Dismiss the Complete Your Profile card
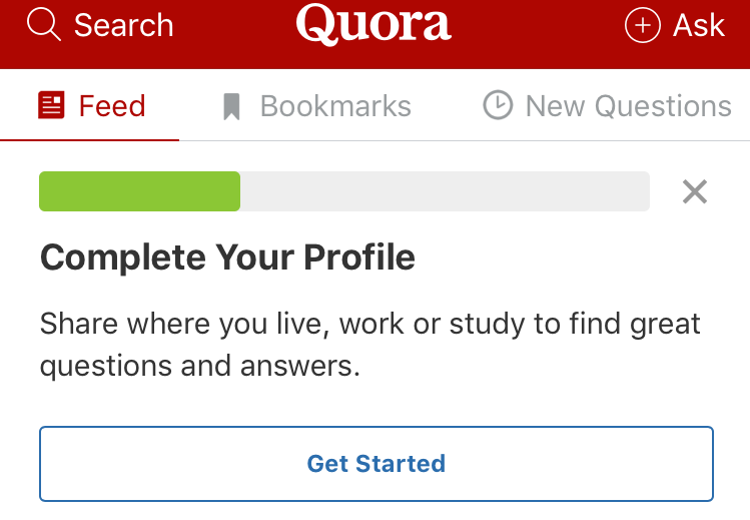Image resolution: width=750 pixels, height=520 pixels. [694, 192]
